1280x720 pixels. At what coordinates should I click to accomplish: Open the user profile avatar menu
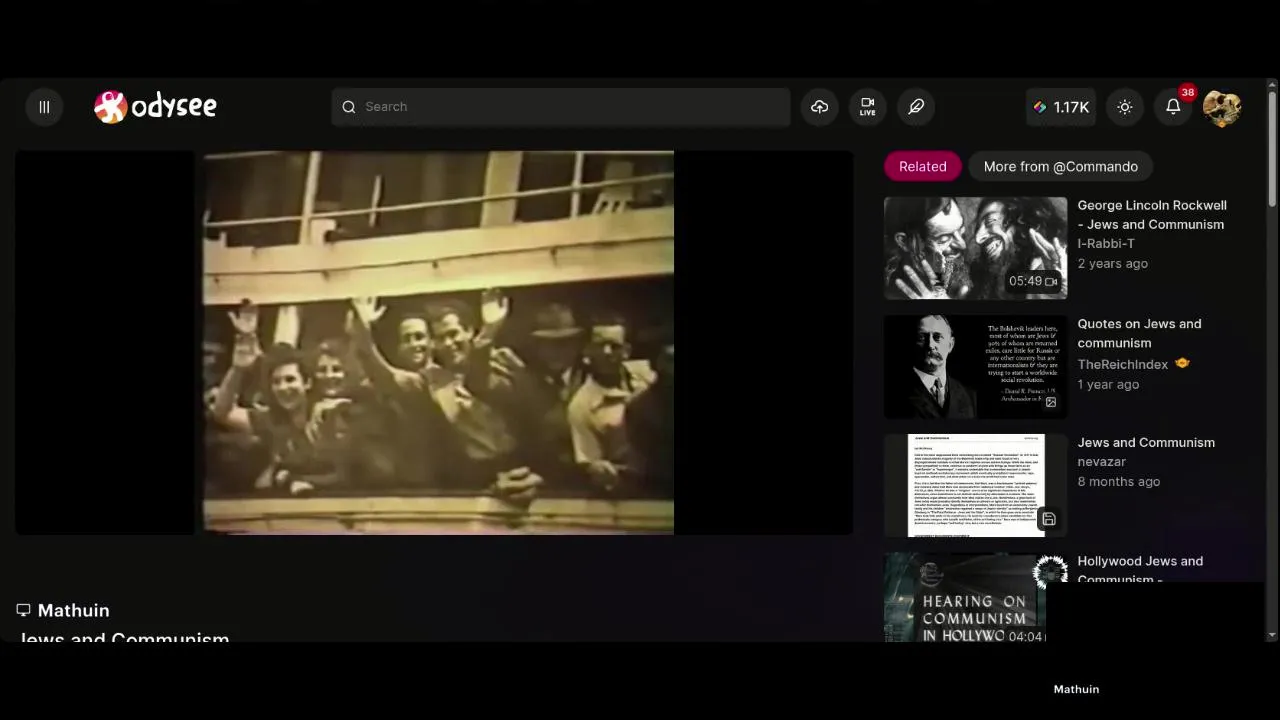[x=1222, y=107]
